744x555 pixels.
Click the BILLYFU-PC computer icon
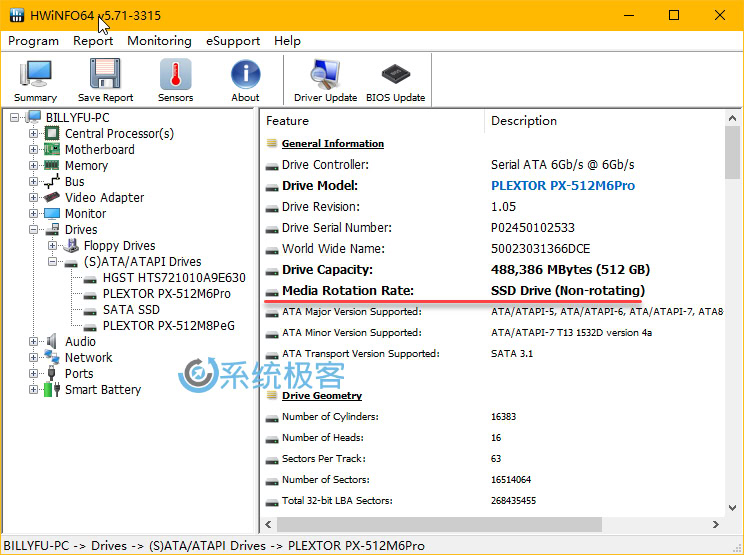(33, 117)
